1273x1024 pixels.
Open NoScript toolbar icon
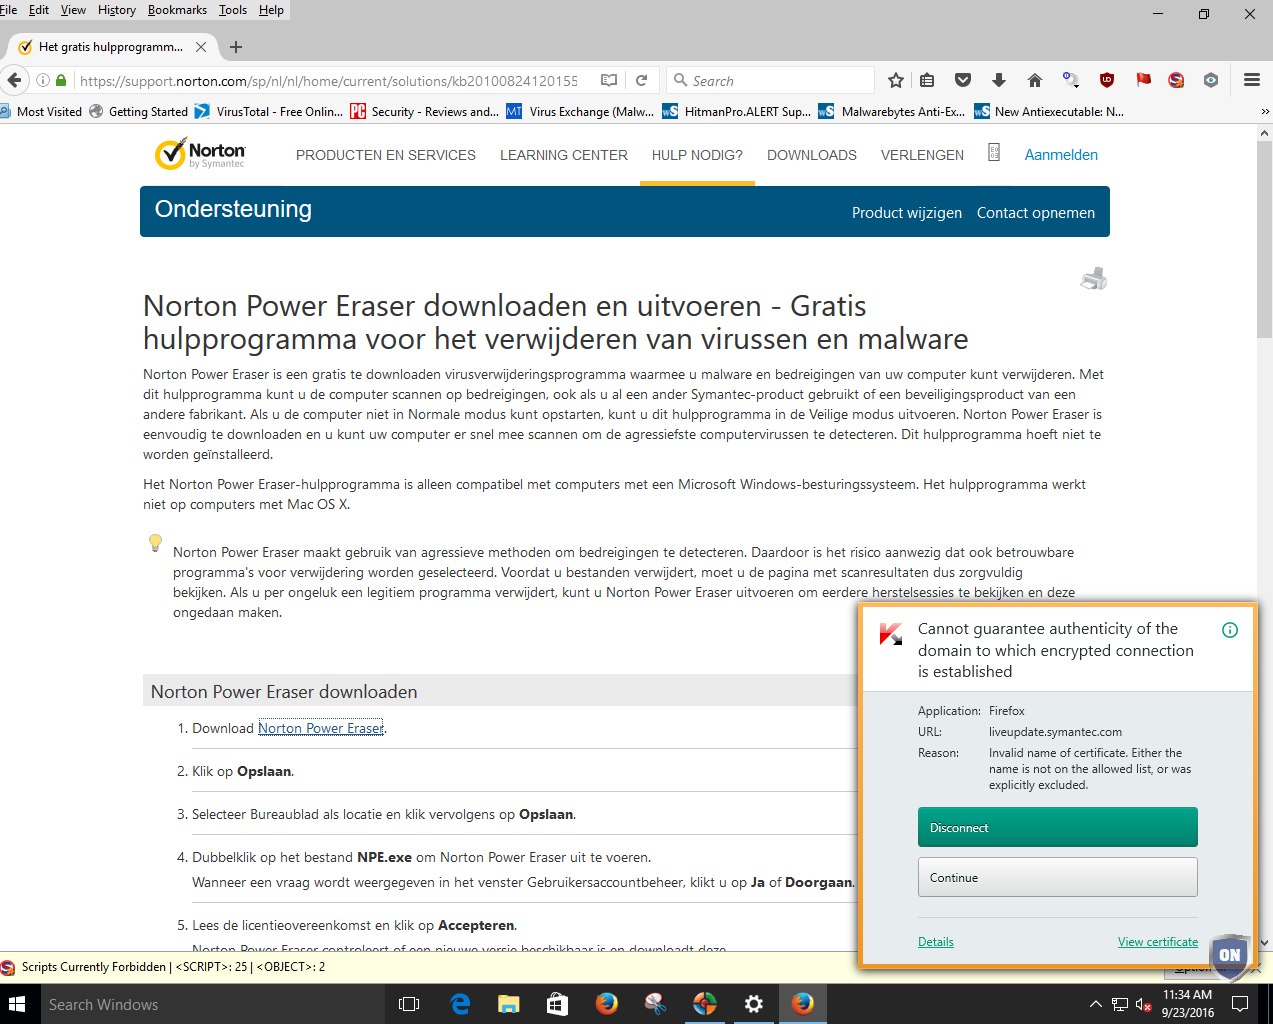coord(1176,80)
